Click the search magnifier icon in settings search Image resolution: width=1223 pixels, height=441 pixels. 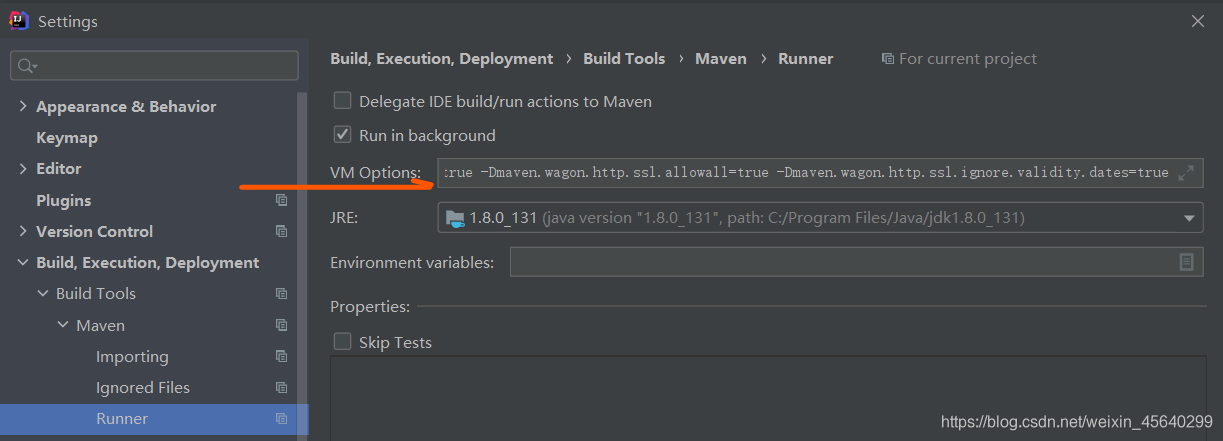pyautogui.click(x=25, y=66)
